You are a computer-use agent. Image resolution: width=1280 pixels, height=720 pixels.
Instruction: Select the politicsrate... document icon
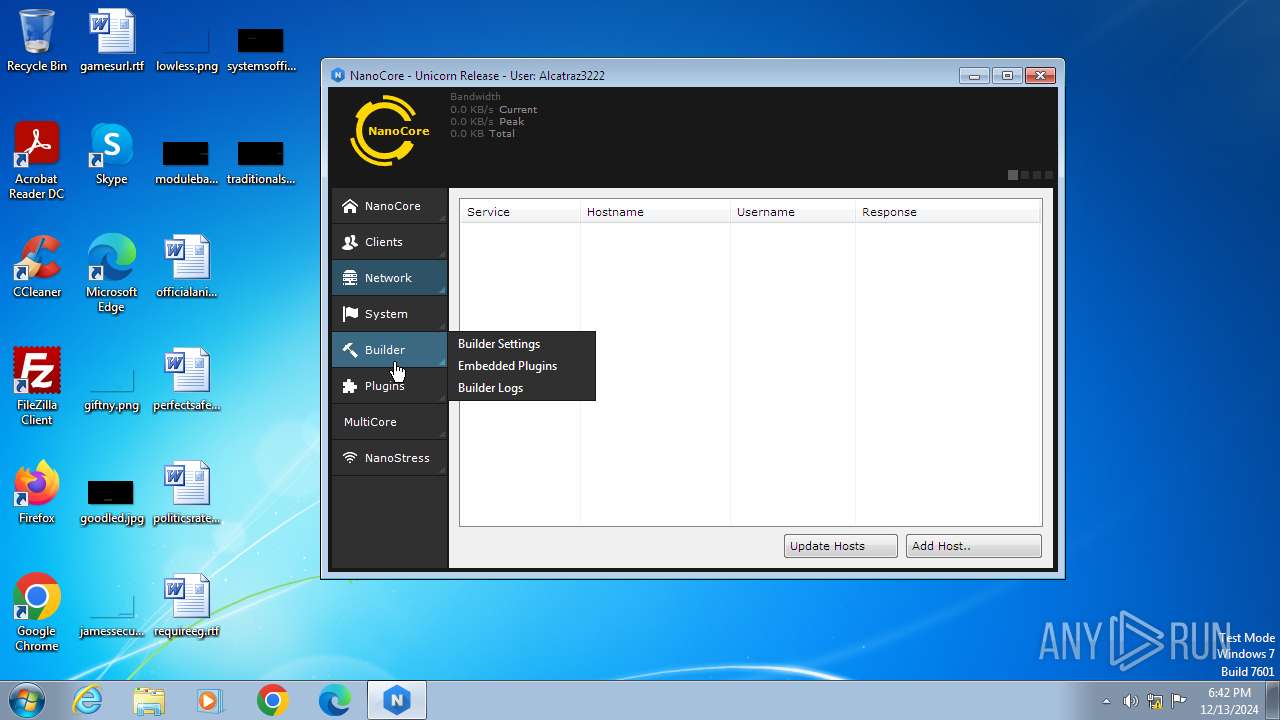187,494
